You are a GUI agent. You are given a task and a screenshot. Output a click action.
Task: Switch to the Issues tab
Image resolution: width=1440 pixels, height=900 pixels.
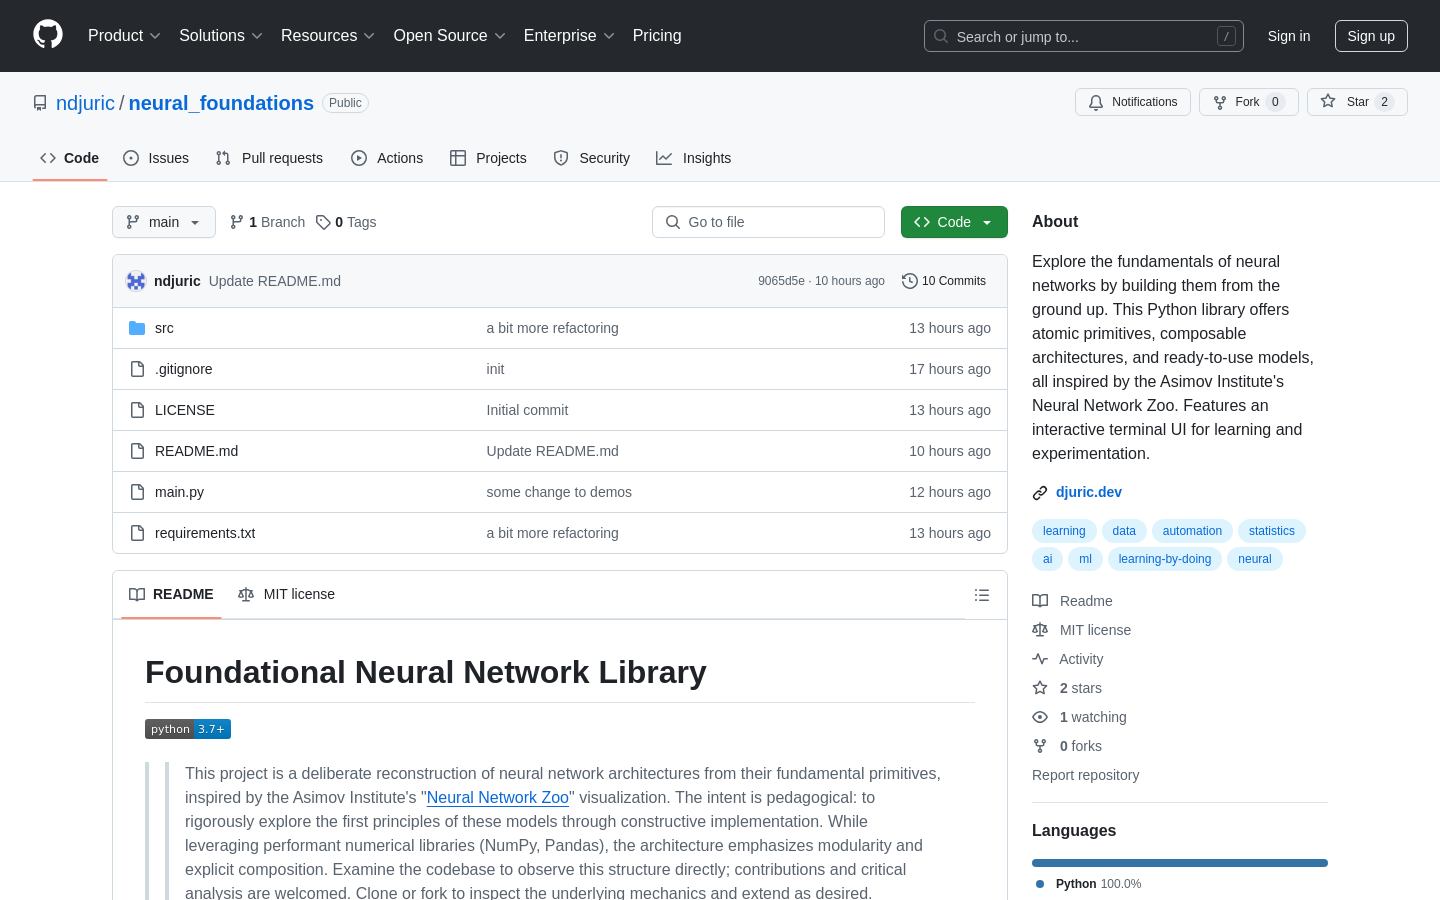pyautogui.click(x=156, y=158)
